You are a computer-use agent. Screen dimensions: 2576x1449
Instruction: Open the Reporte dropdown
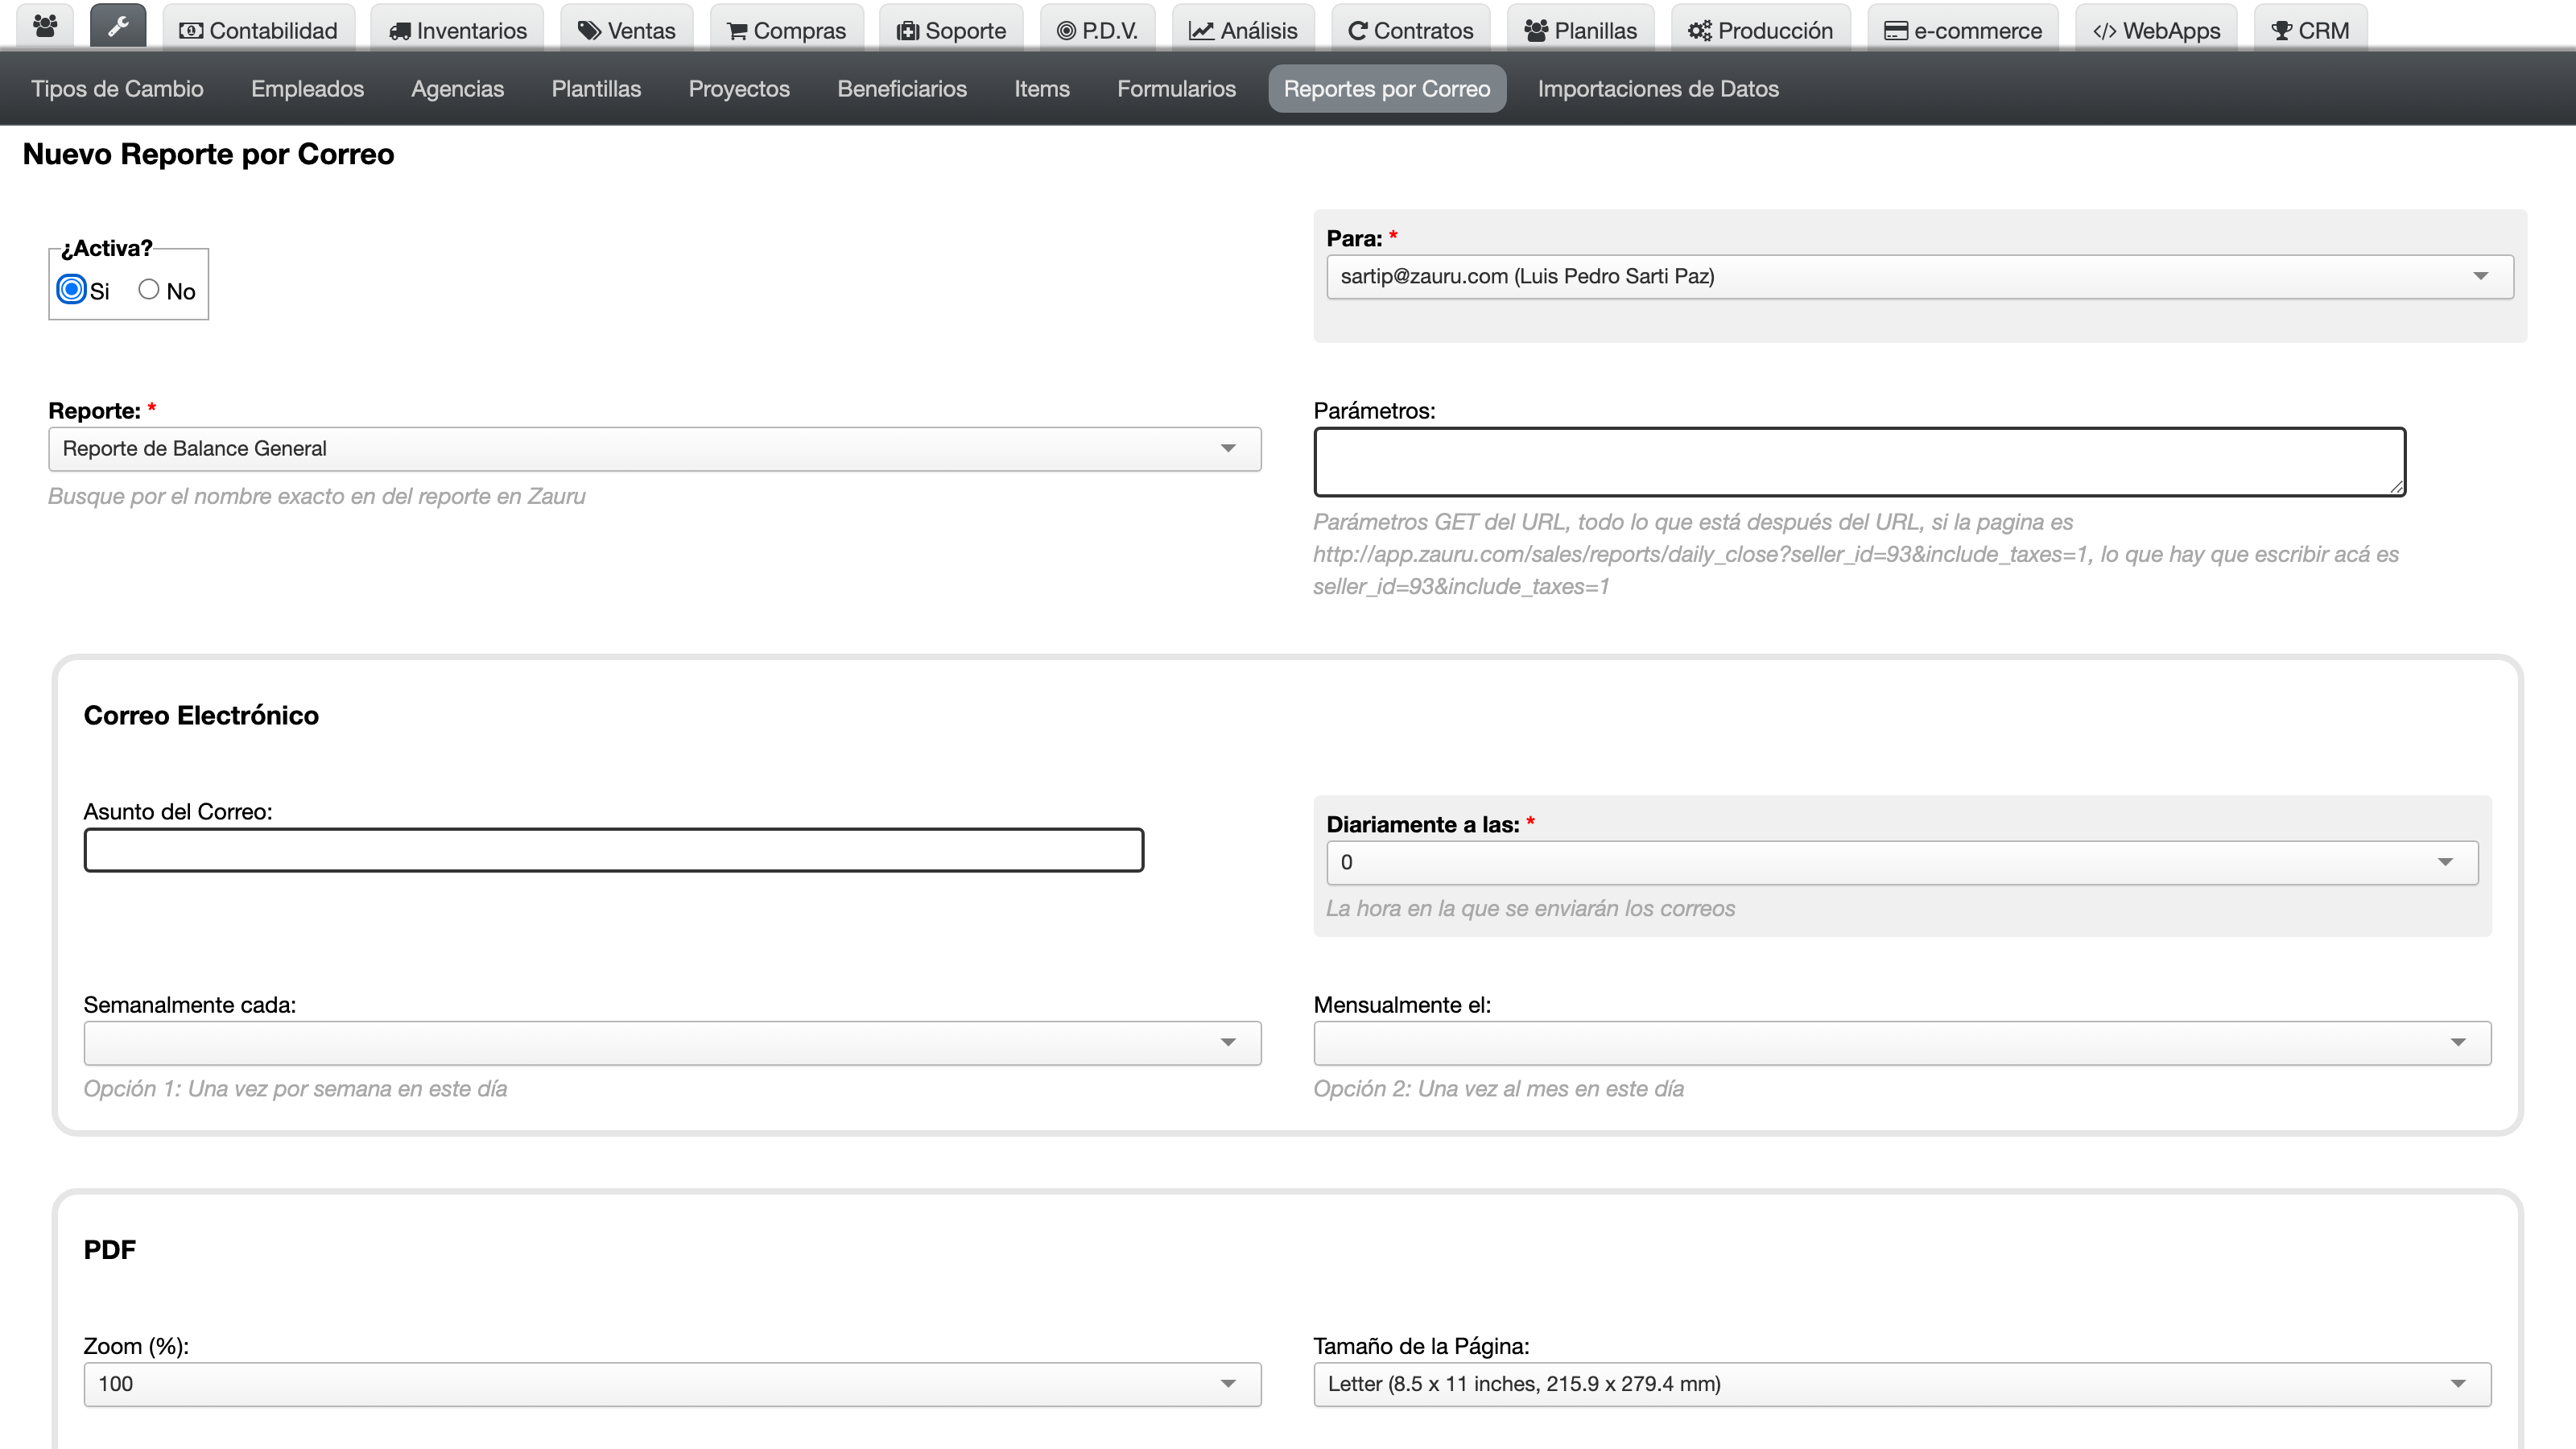point(654,449)
